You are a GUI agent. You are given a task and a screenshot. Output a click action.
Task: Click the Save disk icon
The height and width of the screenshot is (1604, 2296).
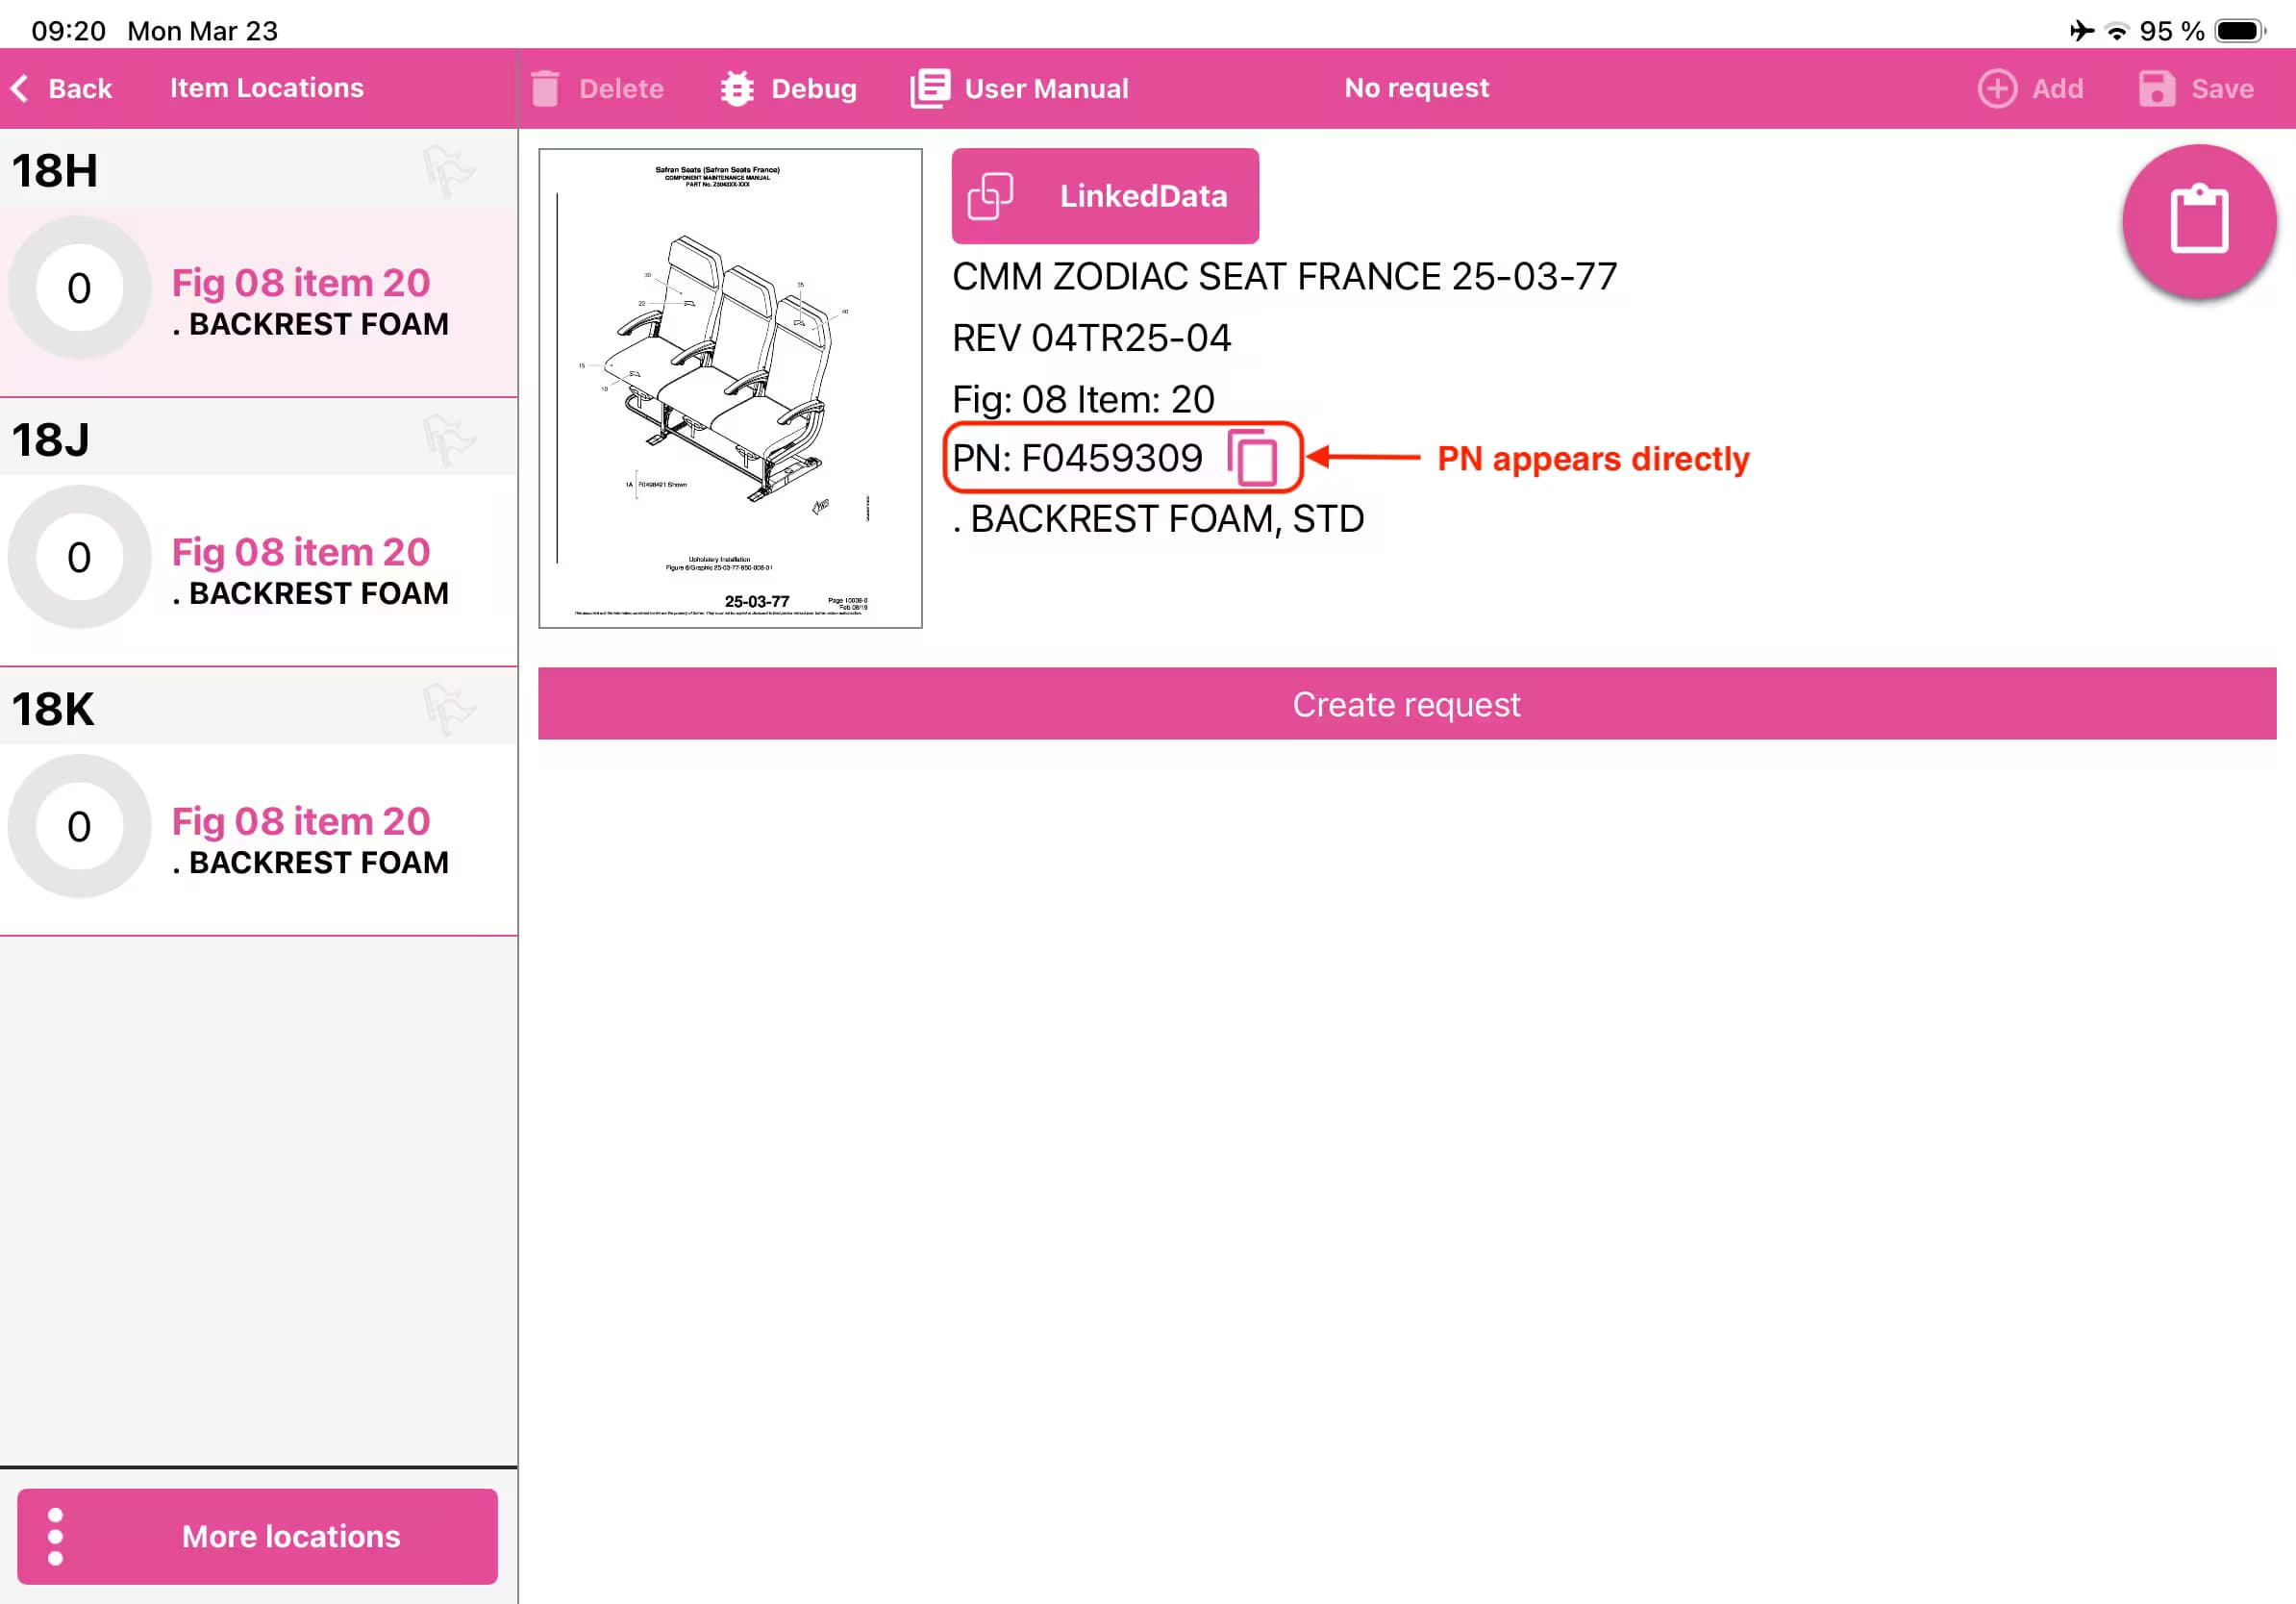[2156, 88]
